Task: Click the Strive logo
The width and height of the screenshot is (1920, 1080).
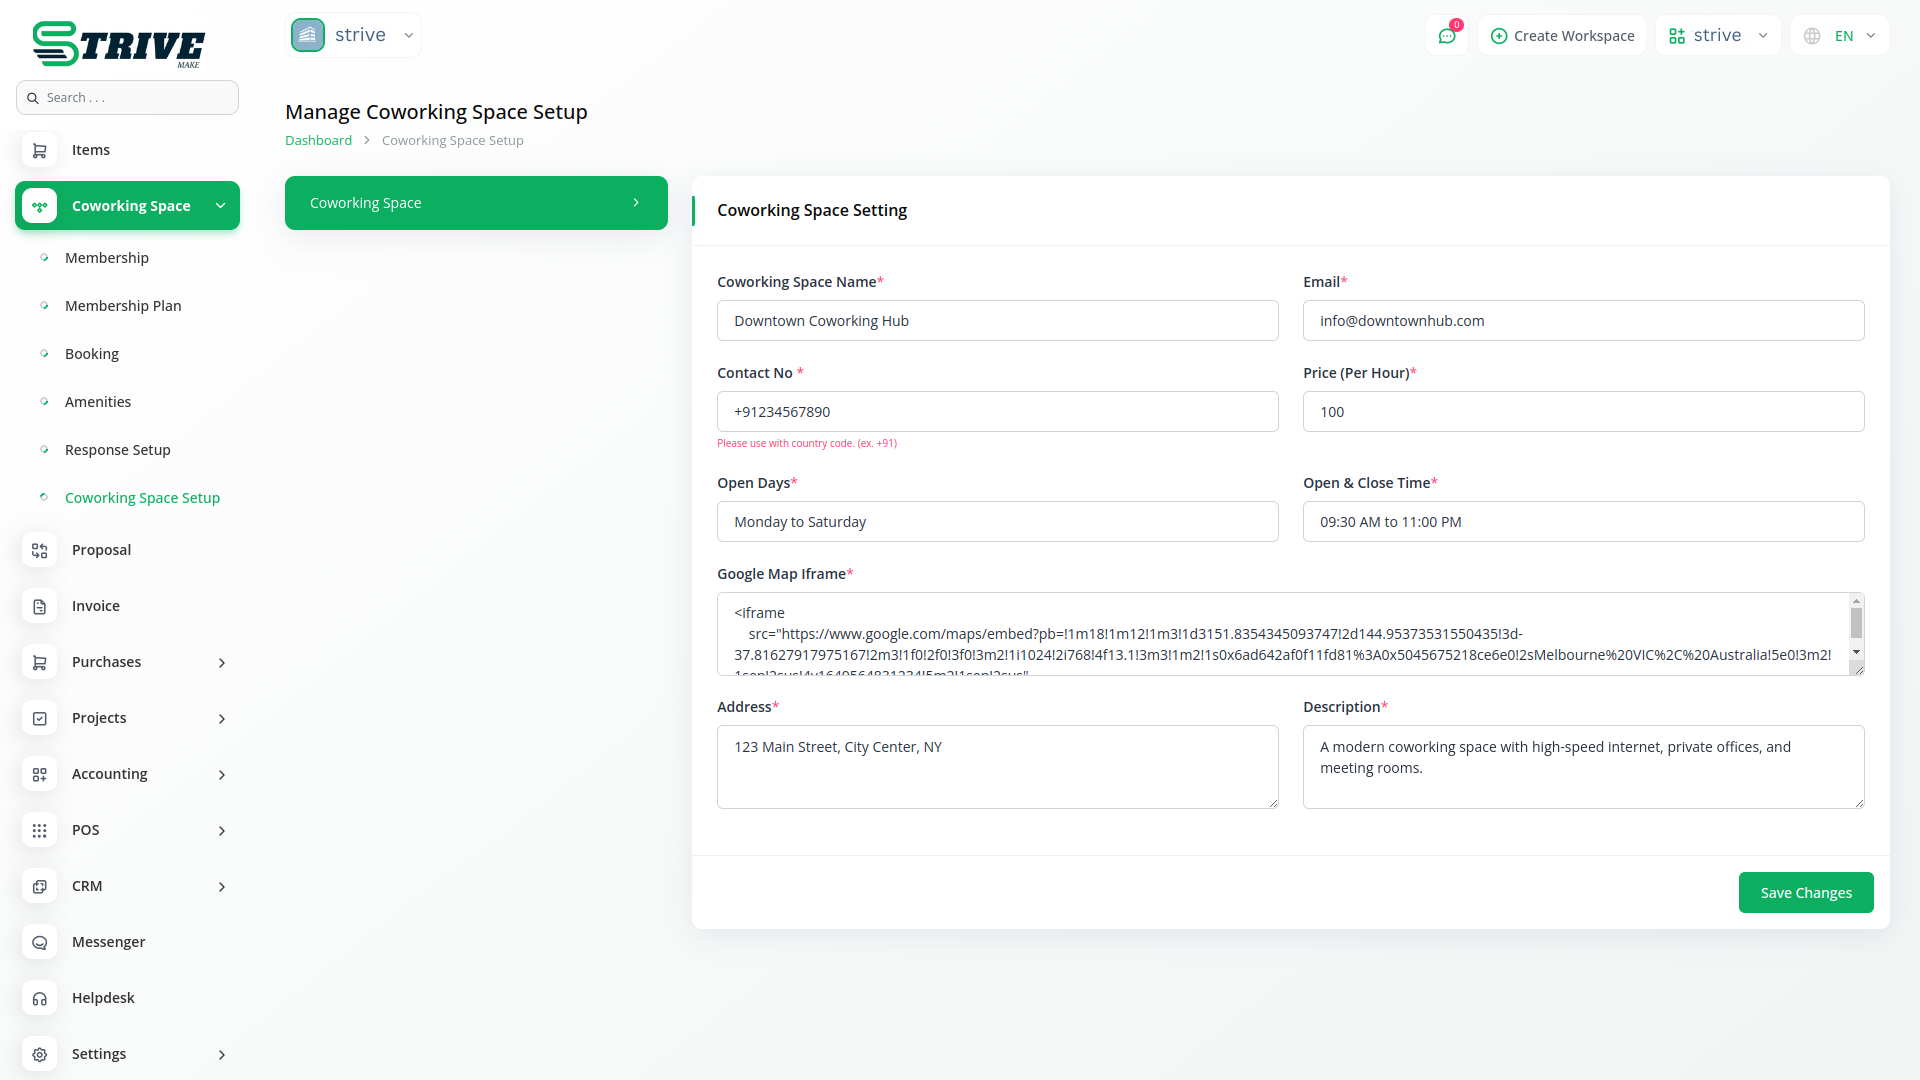Action: click(x=118, y=44)
